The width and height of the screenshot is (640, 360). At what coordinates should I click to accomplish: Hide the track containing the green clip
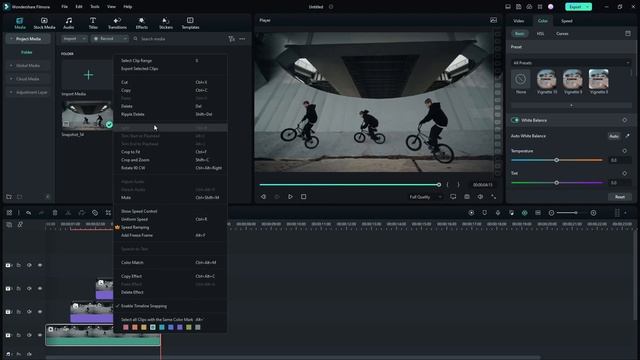[x=40, y=335]
